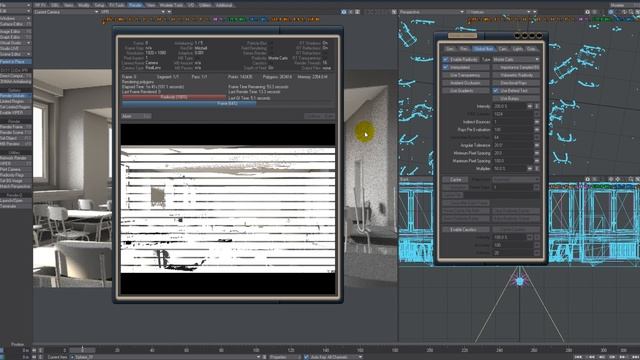Open the Edit dropdown menu
This screenshot has width=640, height=360.
pos(16,11)
